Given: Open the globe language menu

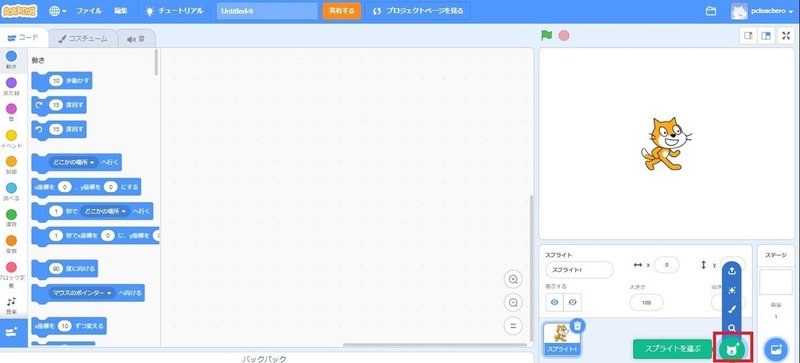Looking at the screenshot, I should (x=58, y=11).
